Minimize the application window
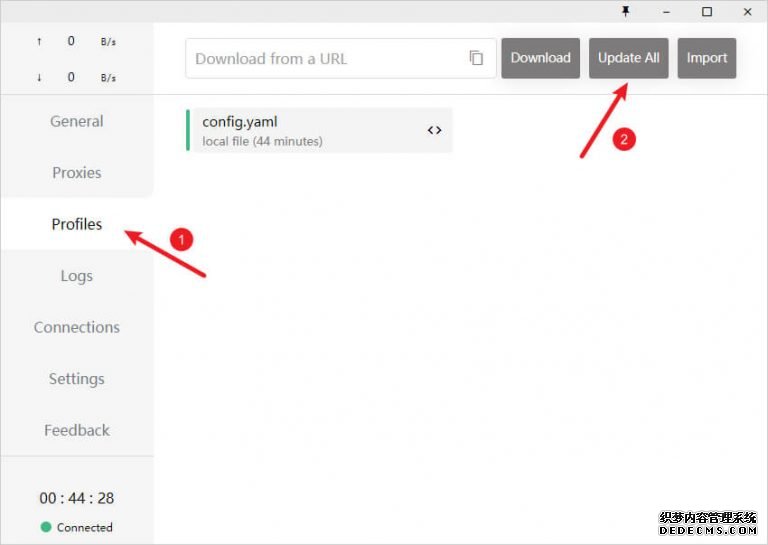 pos(666,11)
